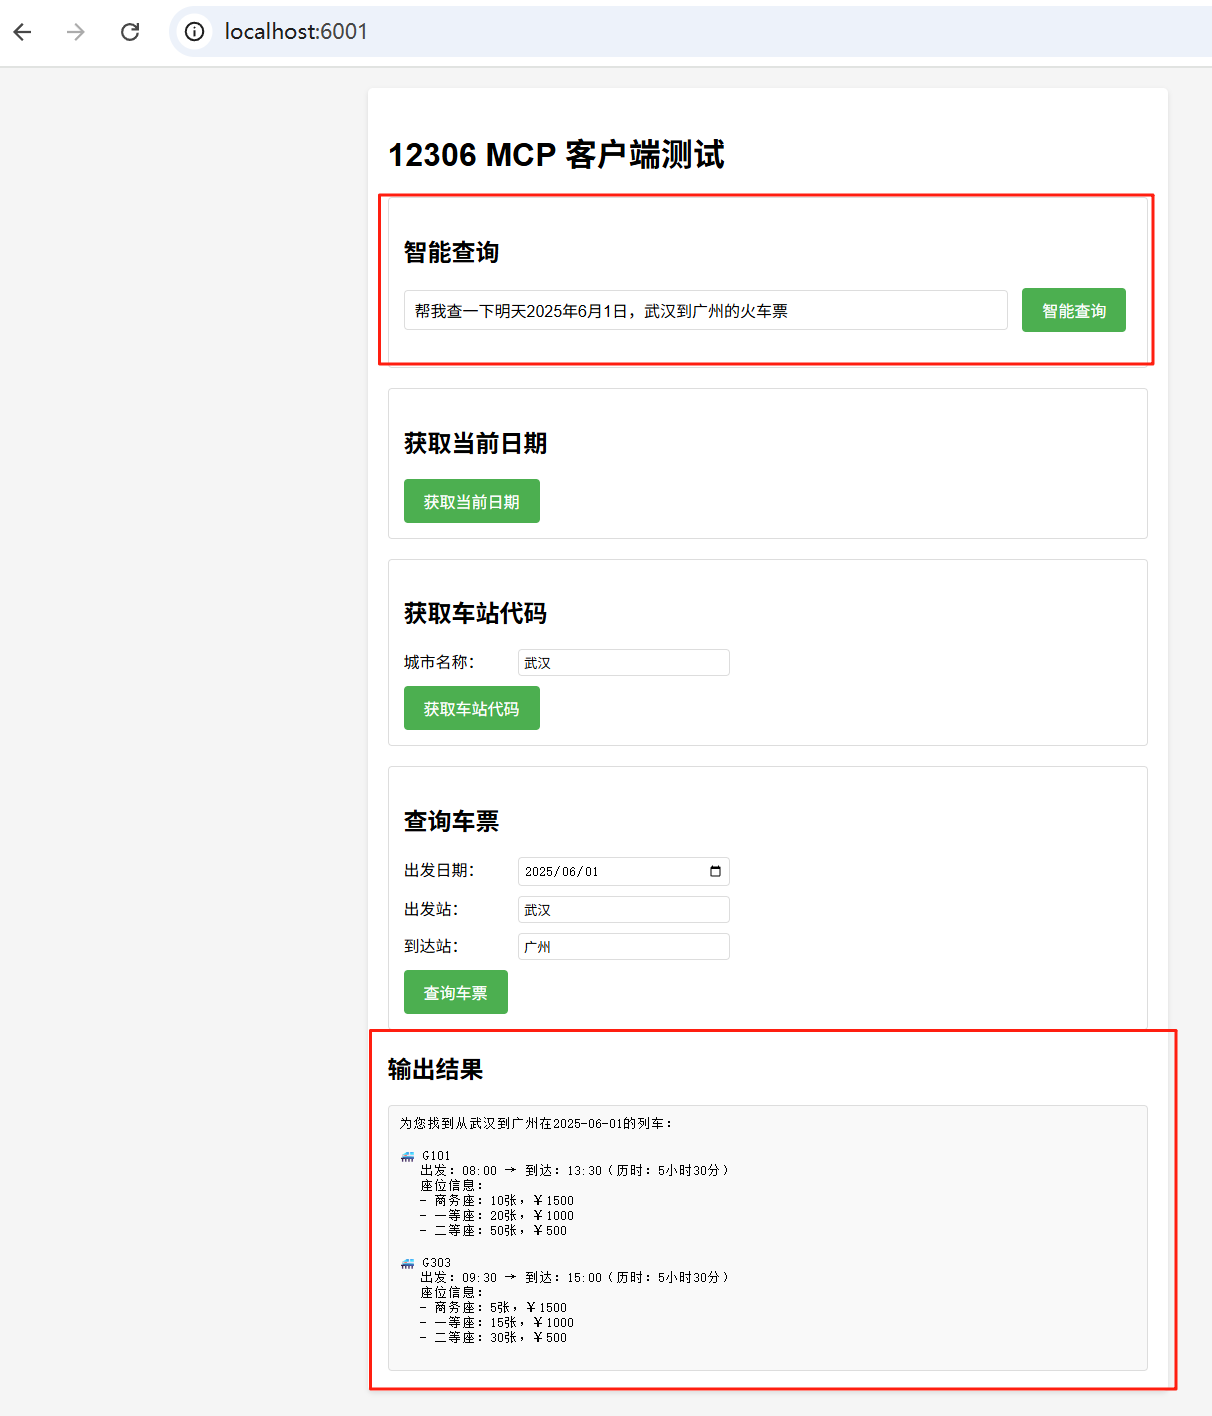1212x1416 pixels.
Task: Click the 出发站 label
Action: (x=431, y=909)
